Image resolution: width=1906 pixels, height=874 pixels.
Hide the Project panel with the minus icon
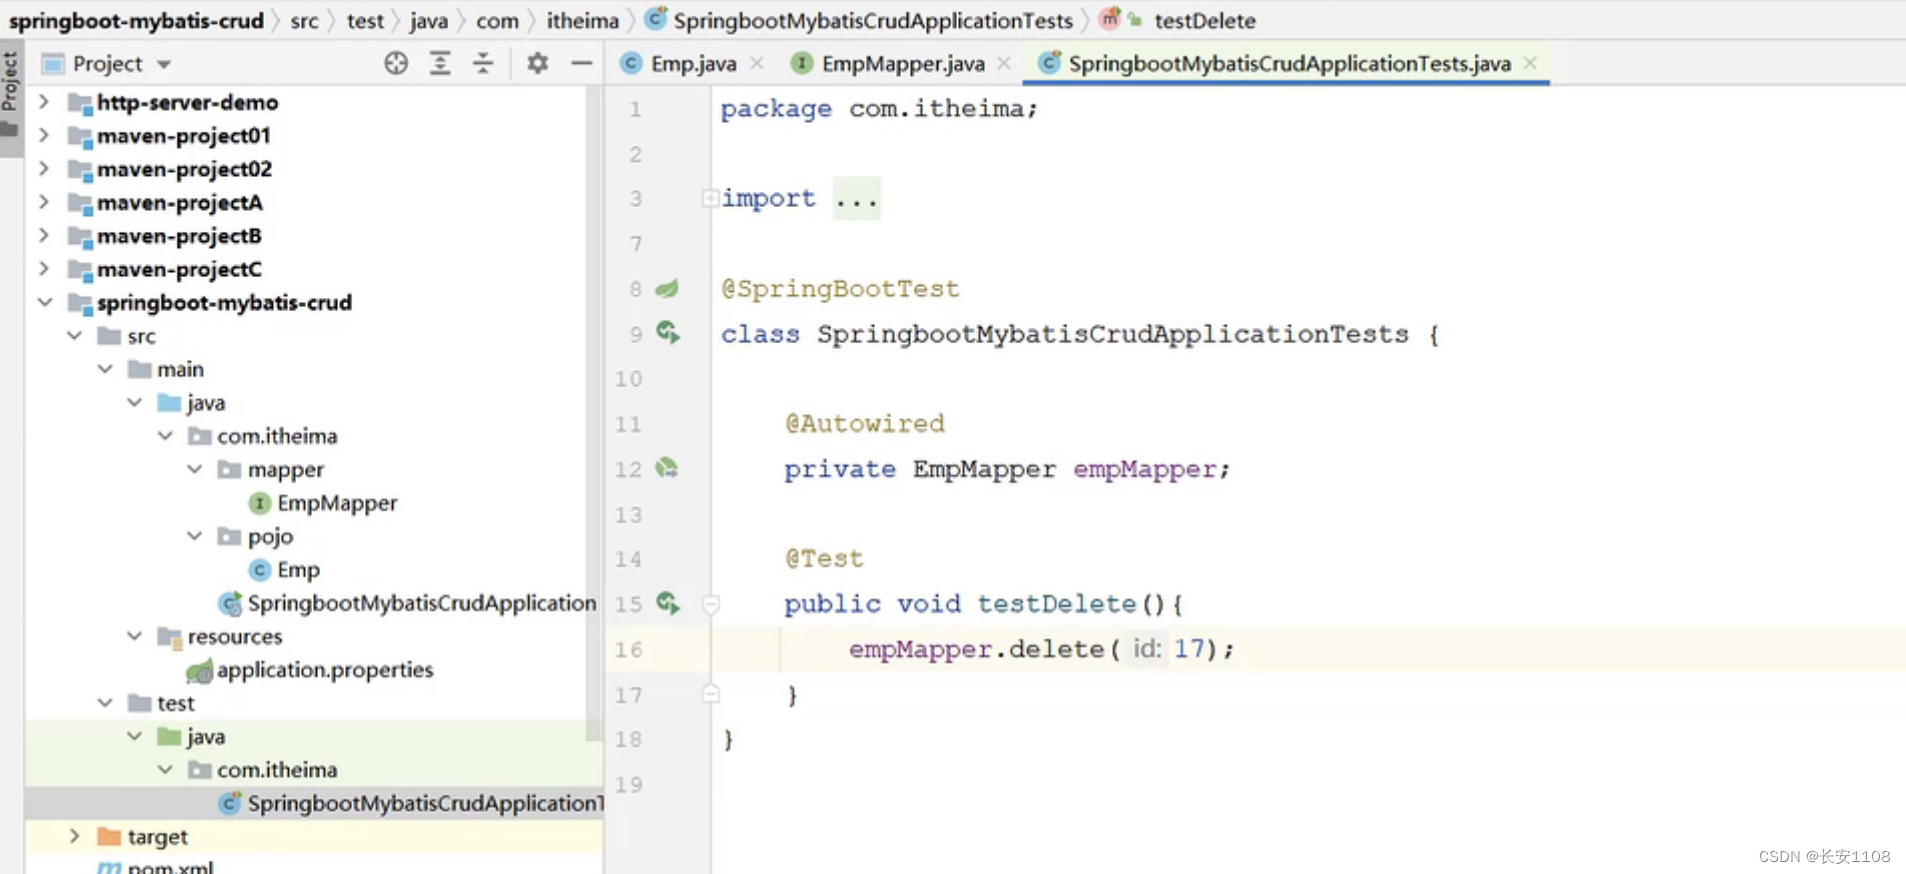coord(581,63)
